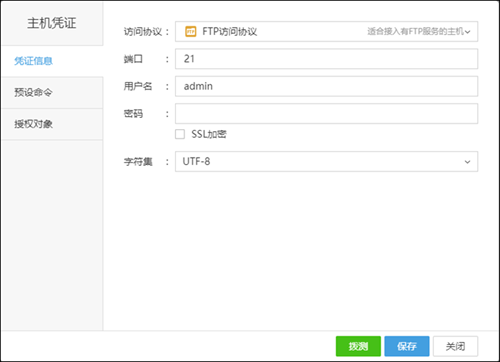
Task: Click the green 拨测 button
Action: [358, 346]
